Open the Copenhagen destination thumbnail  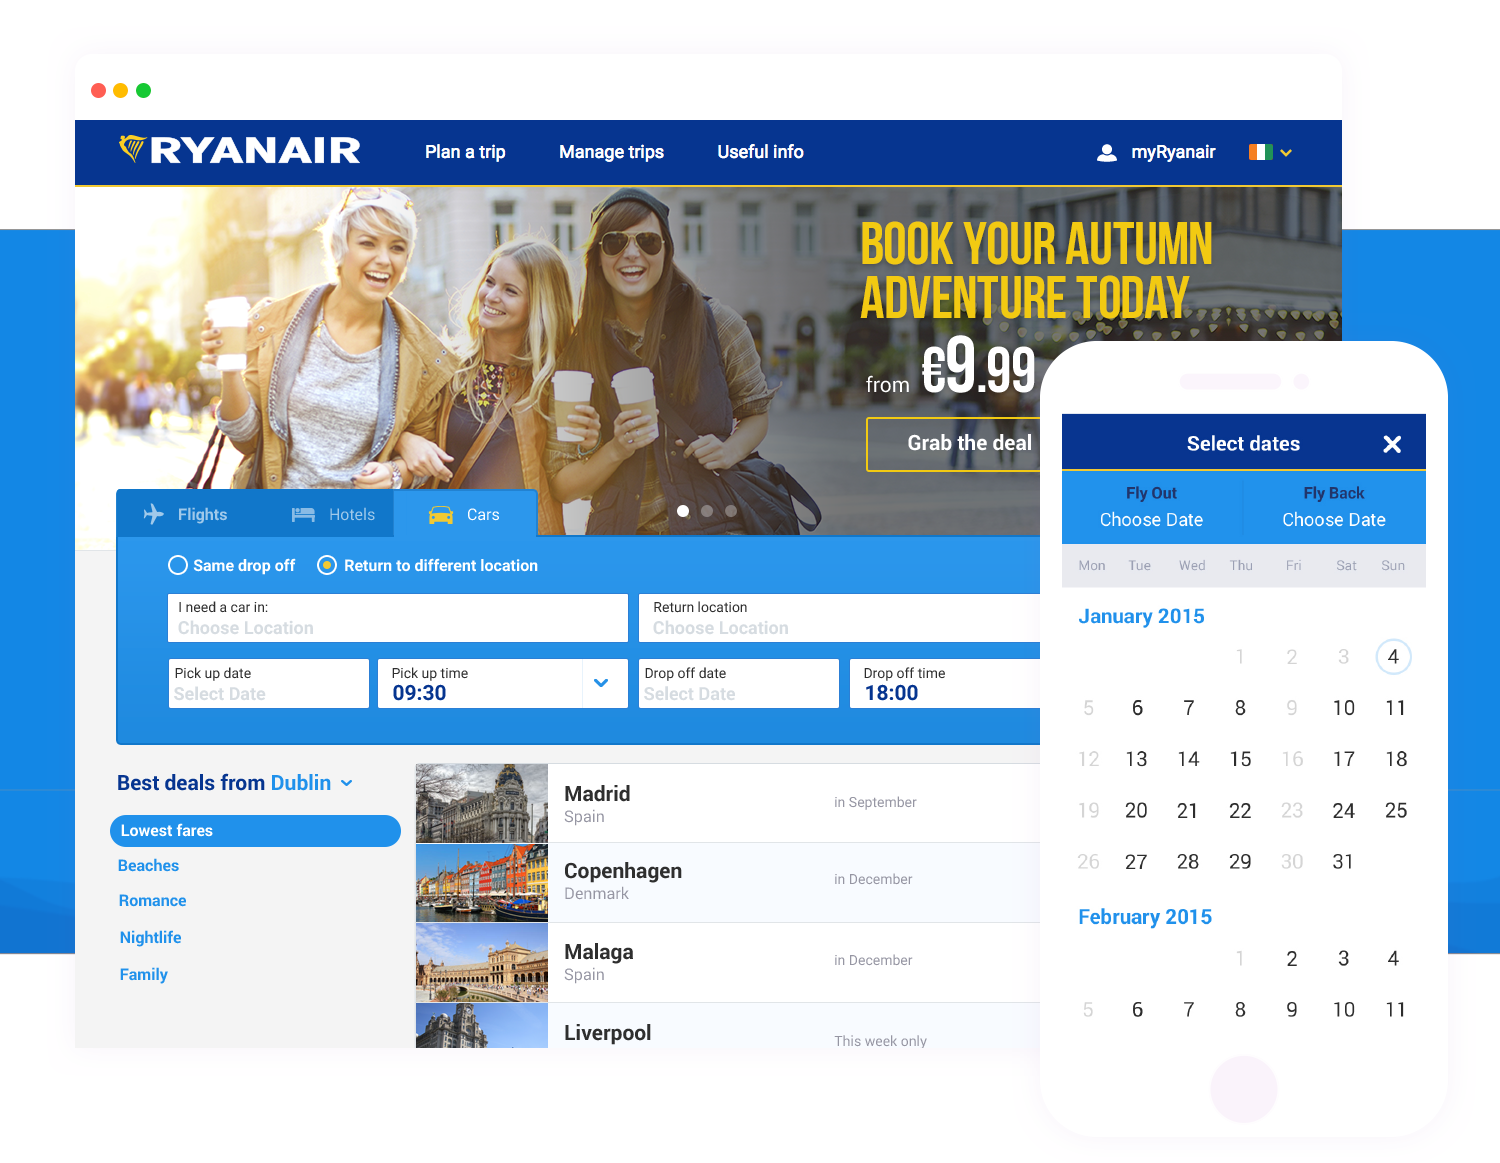point(482,883)
